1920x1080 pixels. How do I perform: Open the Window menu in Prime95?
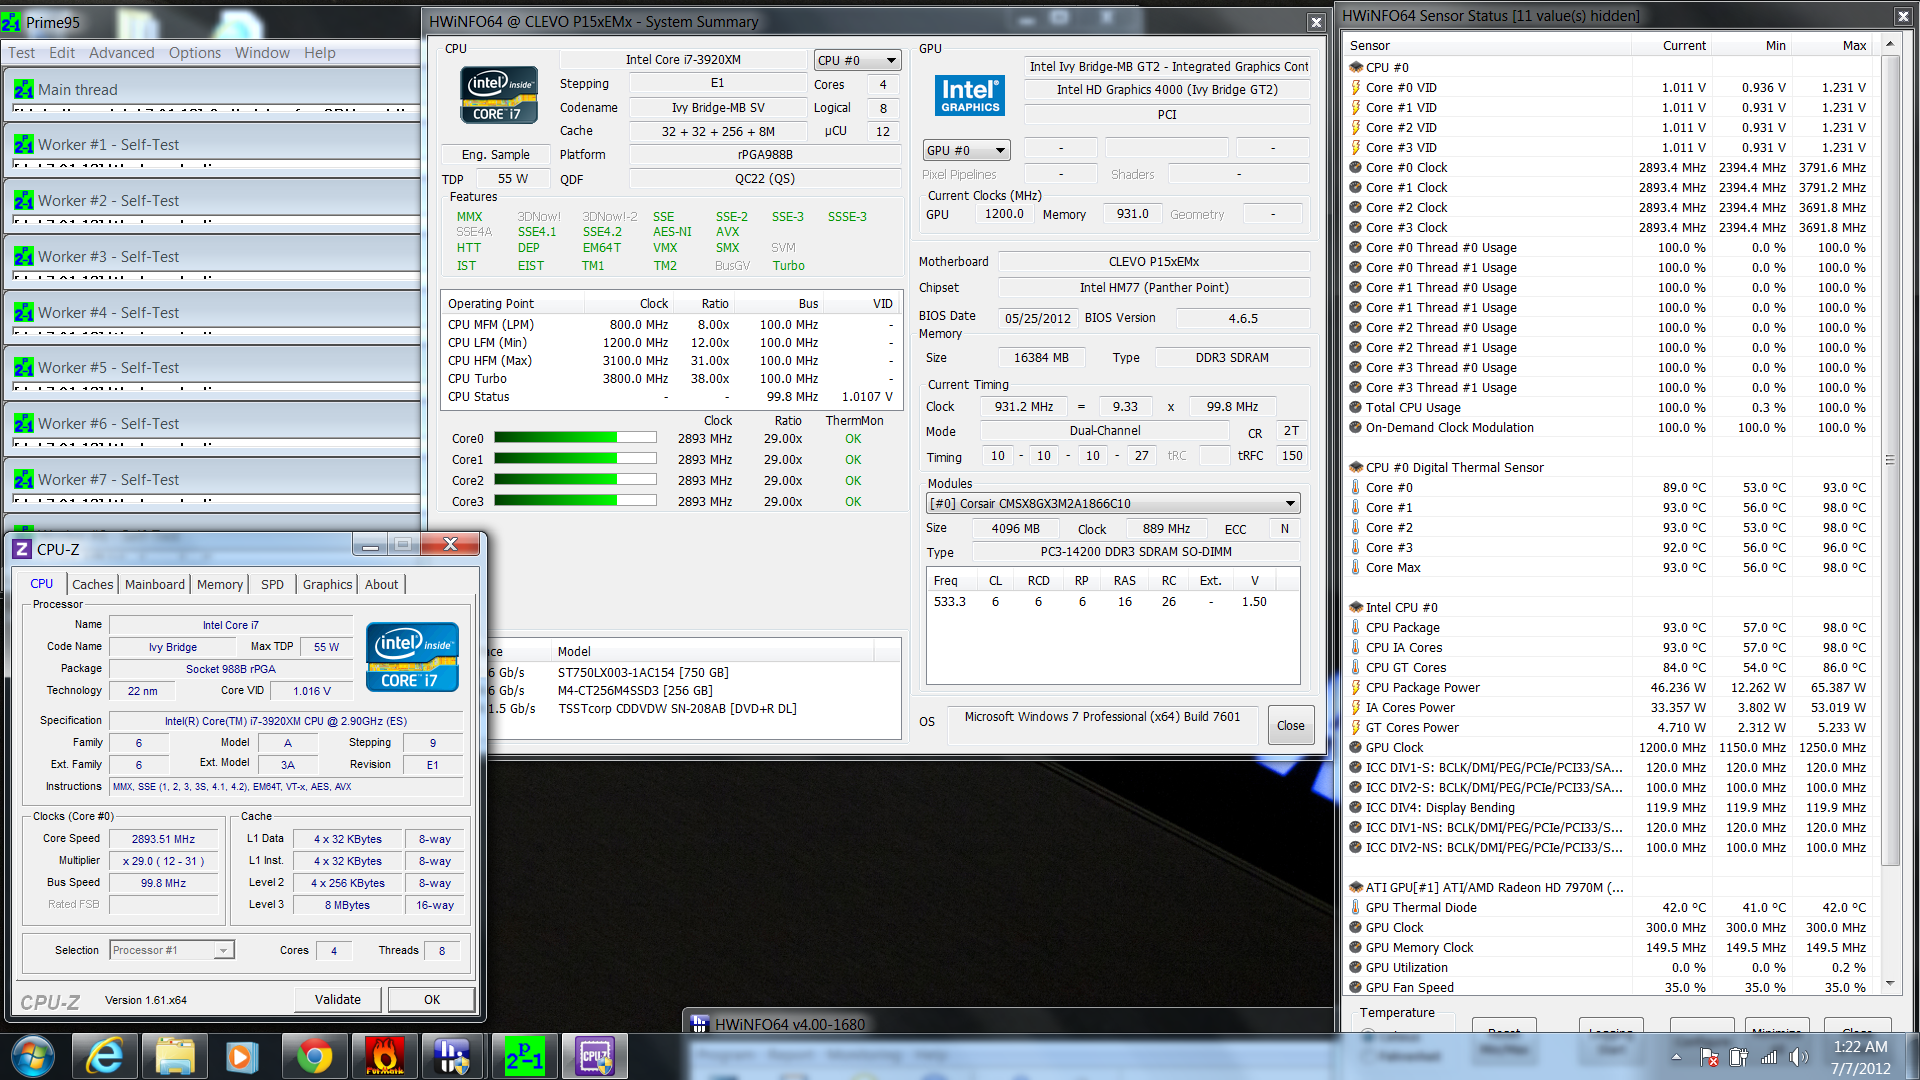coord(262,53)
